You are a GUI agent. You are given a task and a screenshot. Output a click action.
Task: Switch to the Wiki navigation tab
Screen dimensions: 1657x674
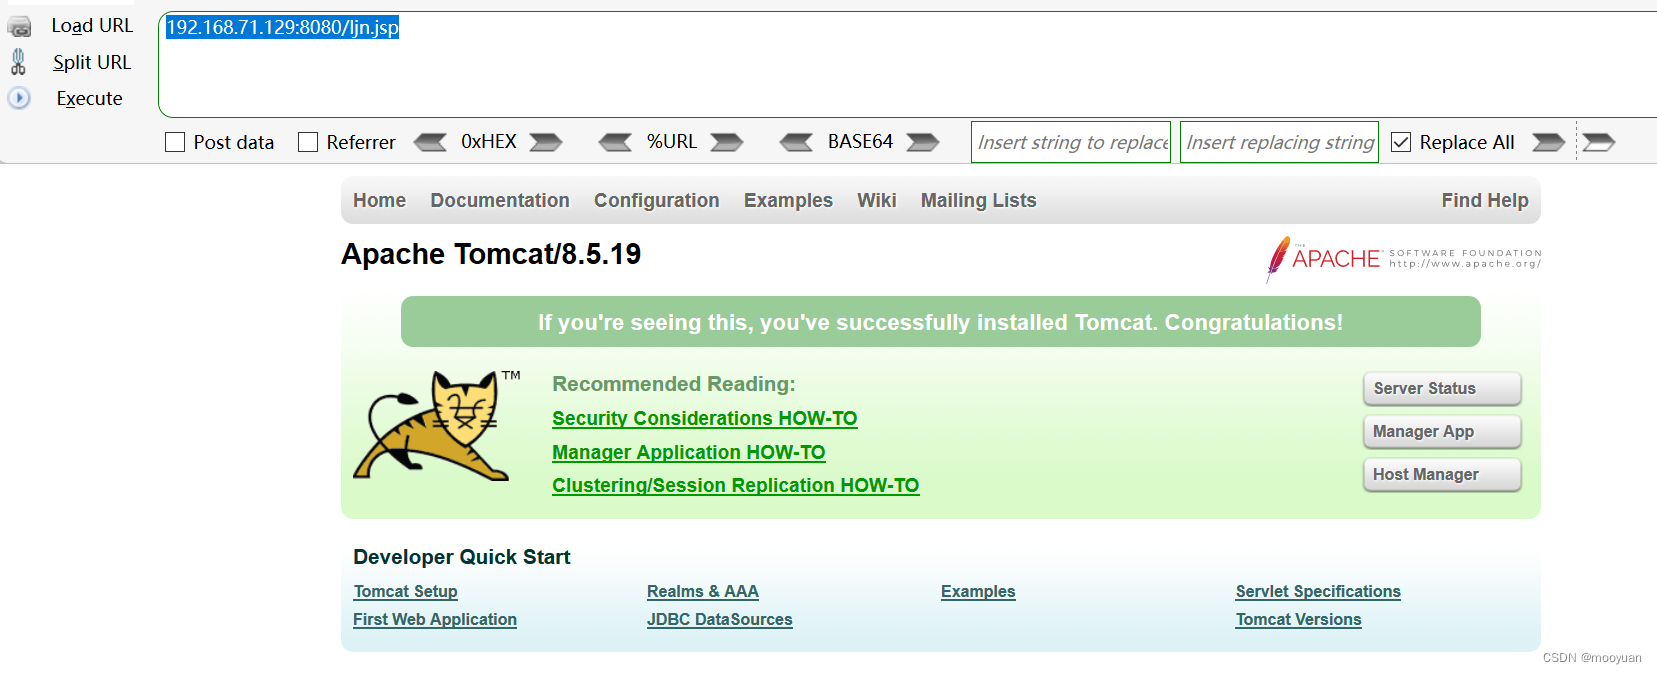coord(877,200)
